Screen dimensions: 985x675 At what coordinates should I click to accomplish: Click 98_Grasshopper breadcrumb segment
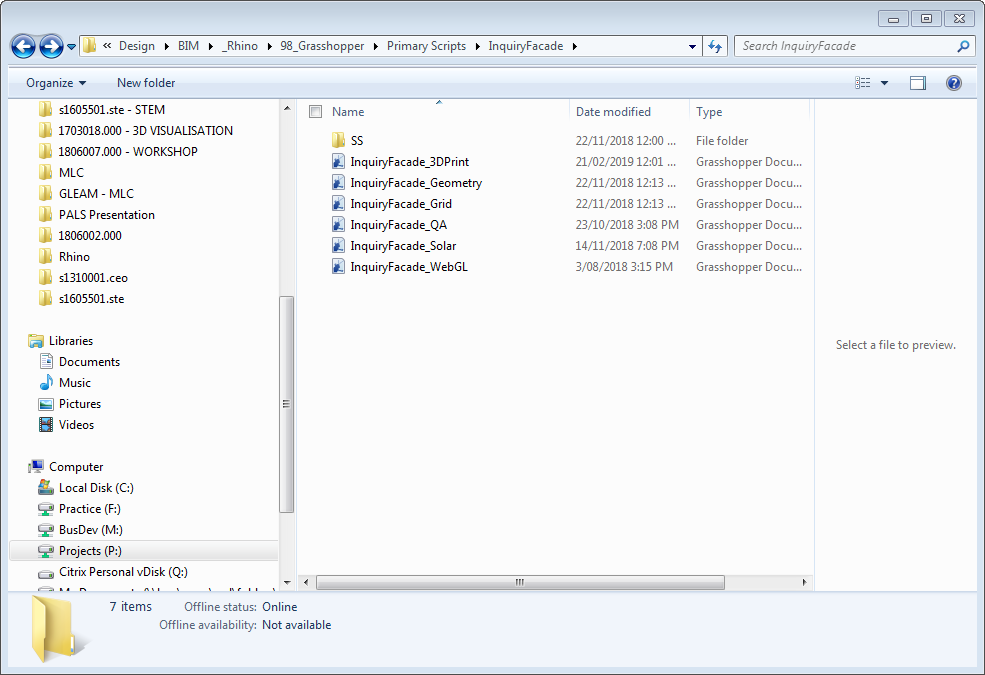point(322,46)
